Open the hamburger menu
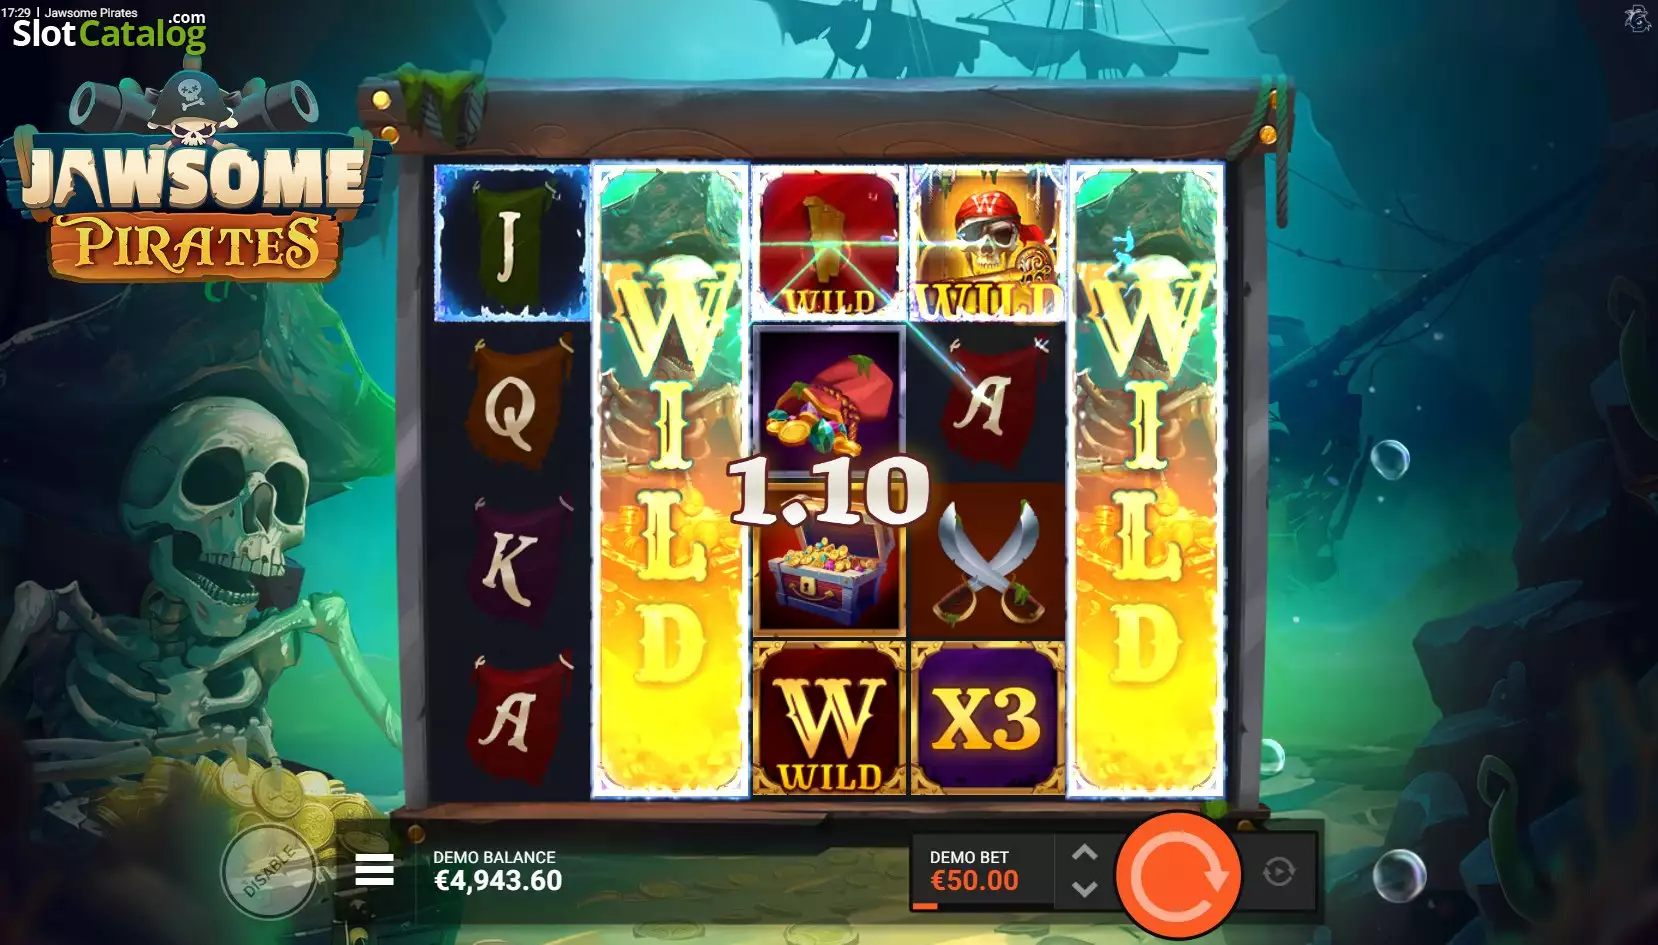 [375, 871]
